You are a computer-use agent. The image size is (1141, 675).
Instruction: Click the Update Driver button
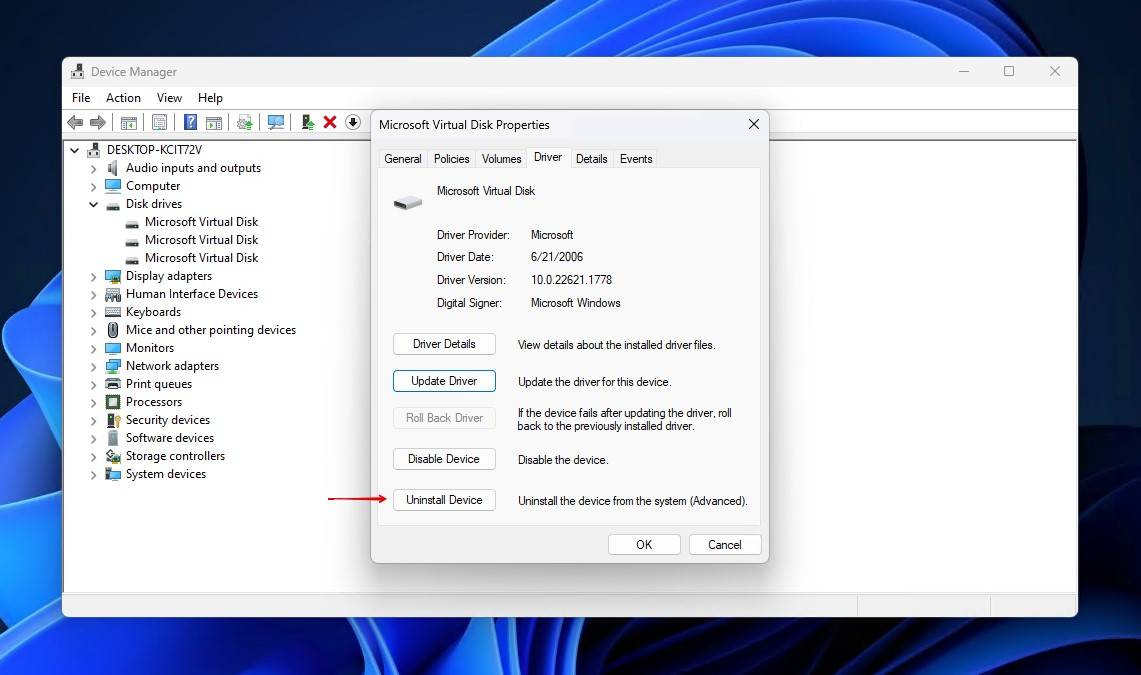pyautogui.click(x=444, y=381)
